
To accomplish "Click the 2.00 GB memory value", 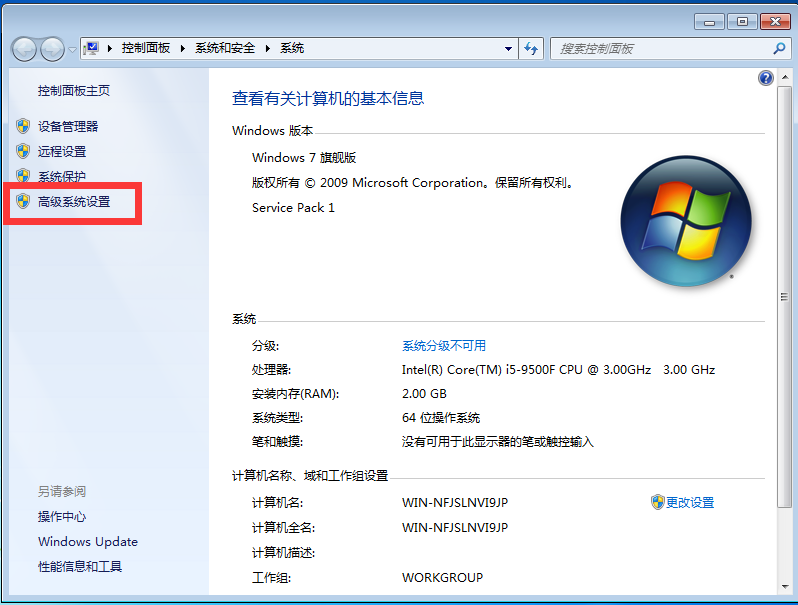I will pos(424,393).
